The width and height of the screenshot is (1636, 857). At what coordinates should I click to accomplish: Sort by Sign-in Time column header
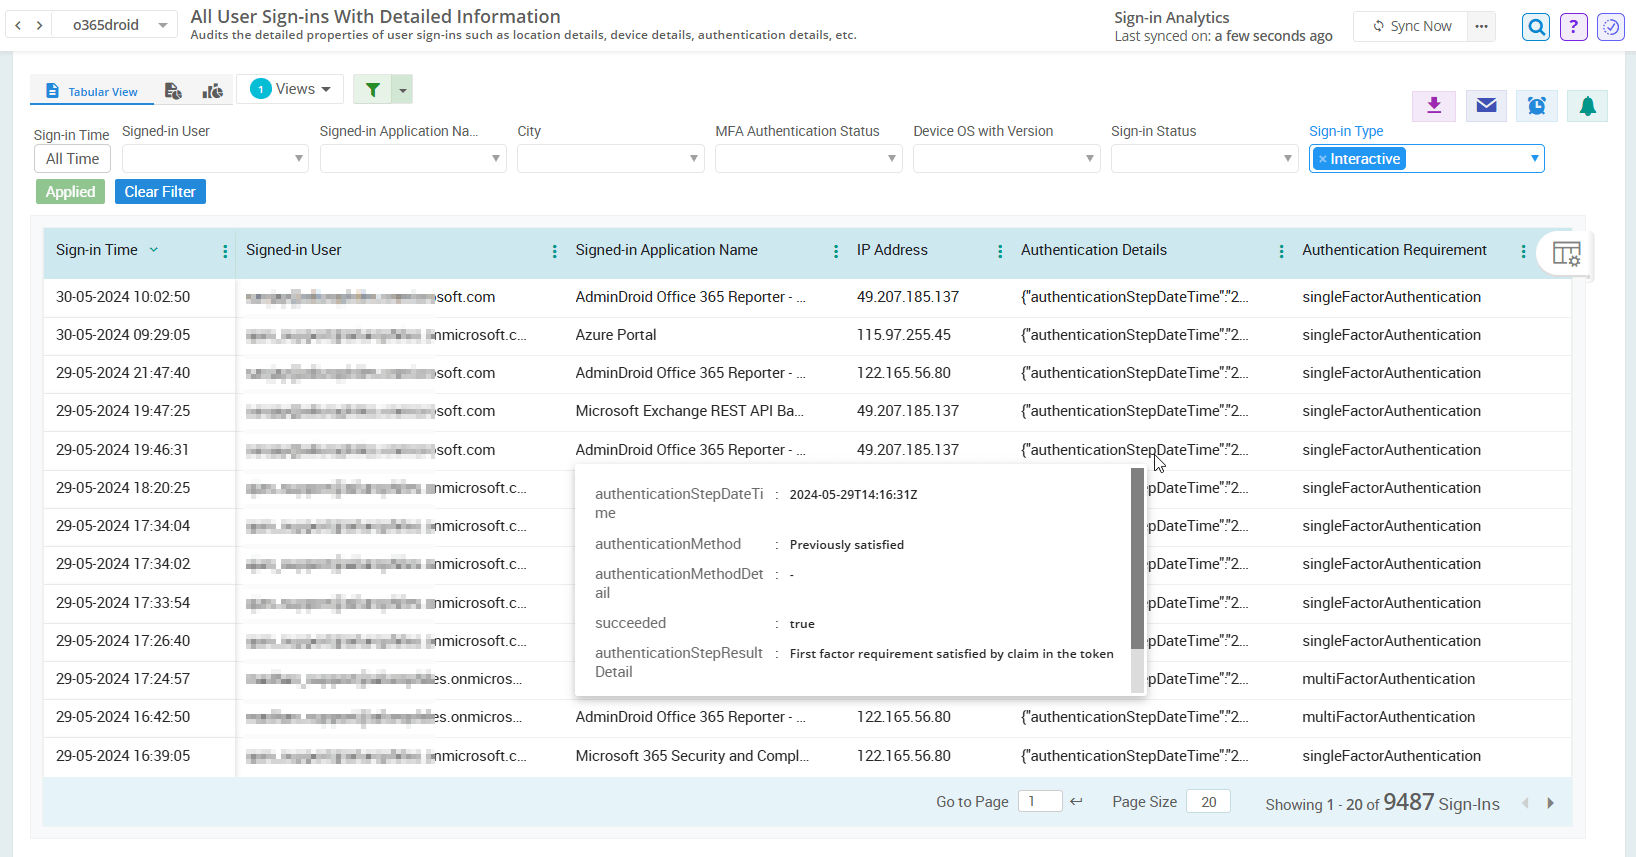tap(97, 250)
